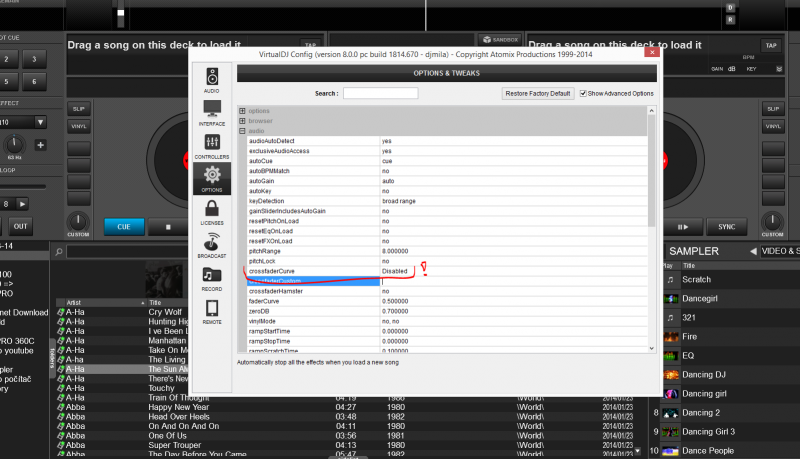Click the Fire sample thumbnail
800x459 pixels.
670,337
